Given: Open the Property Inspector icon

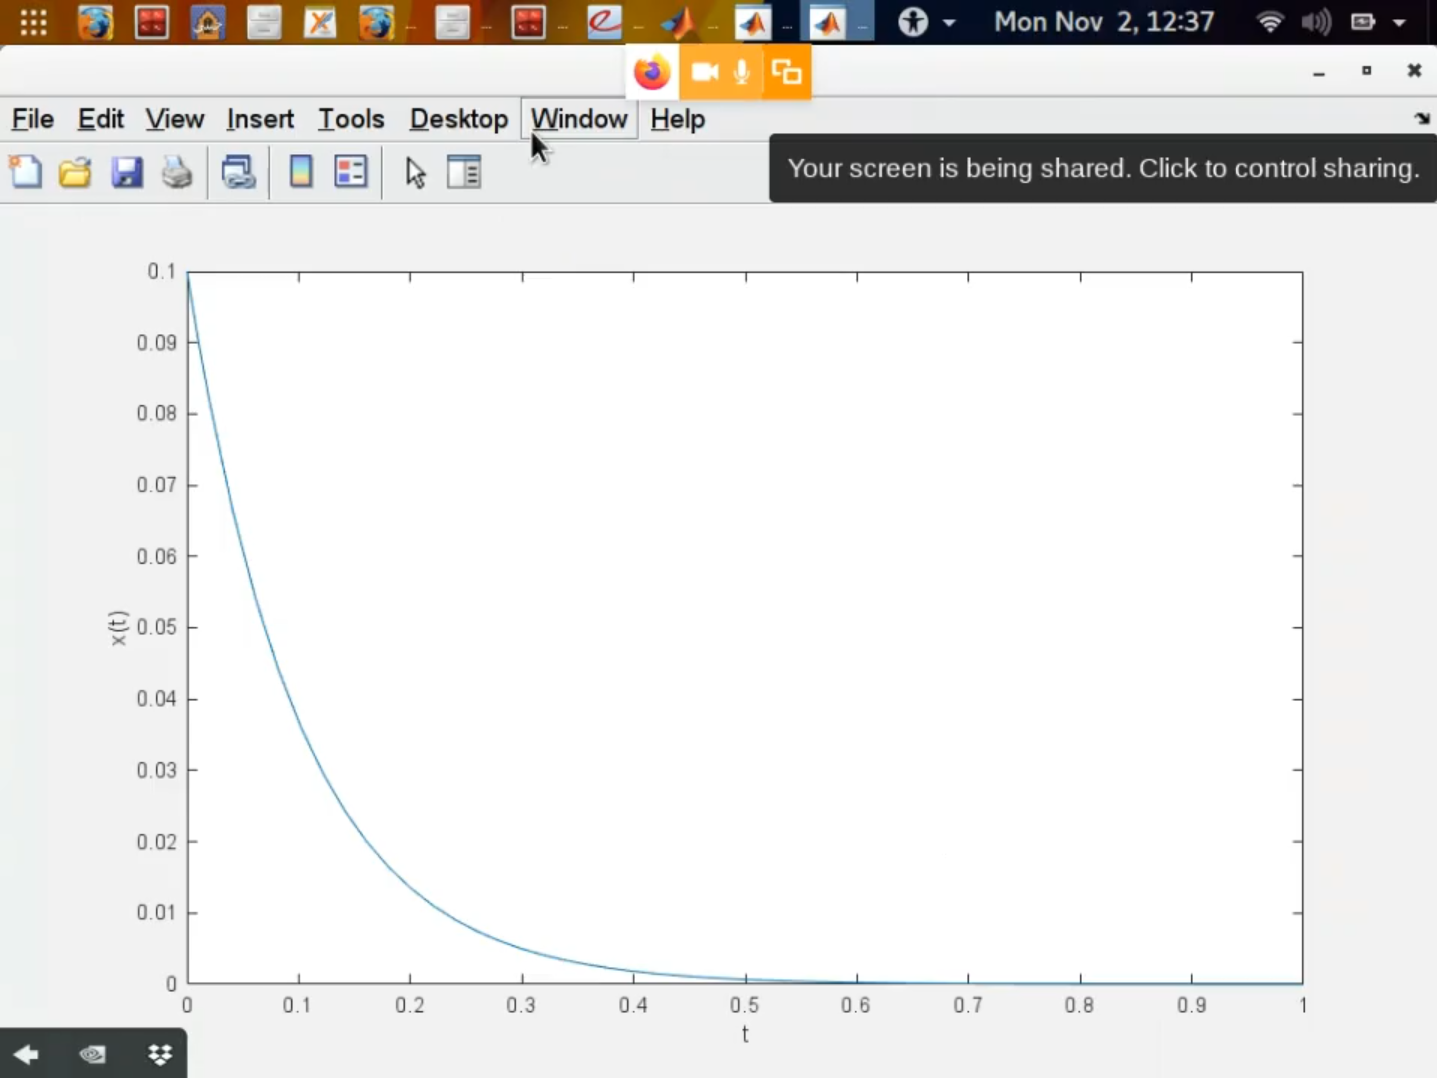Looking at the screenshot, I should coord(464,172).
